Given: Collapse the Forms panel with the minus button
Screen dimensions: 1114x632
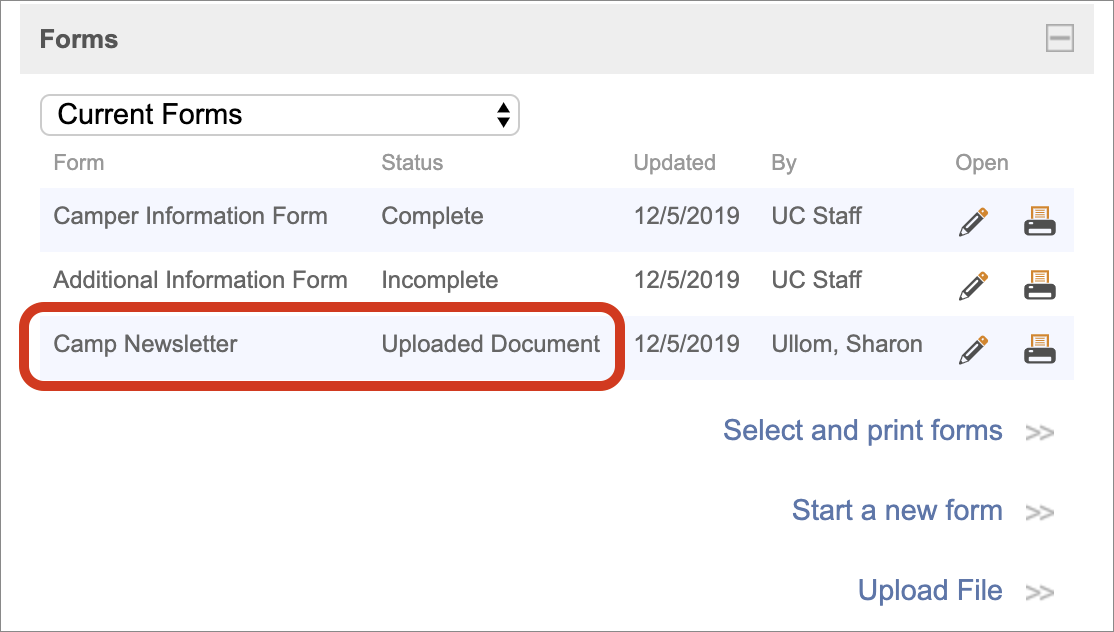Looking at the screenshot, I should (1059, 39).
